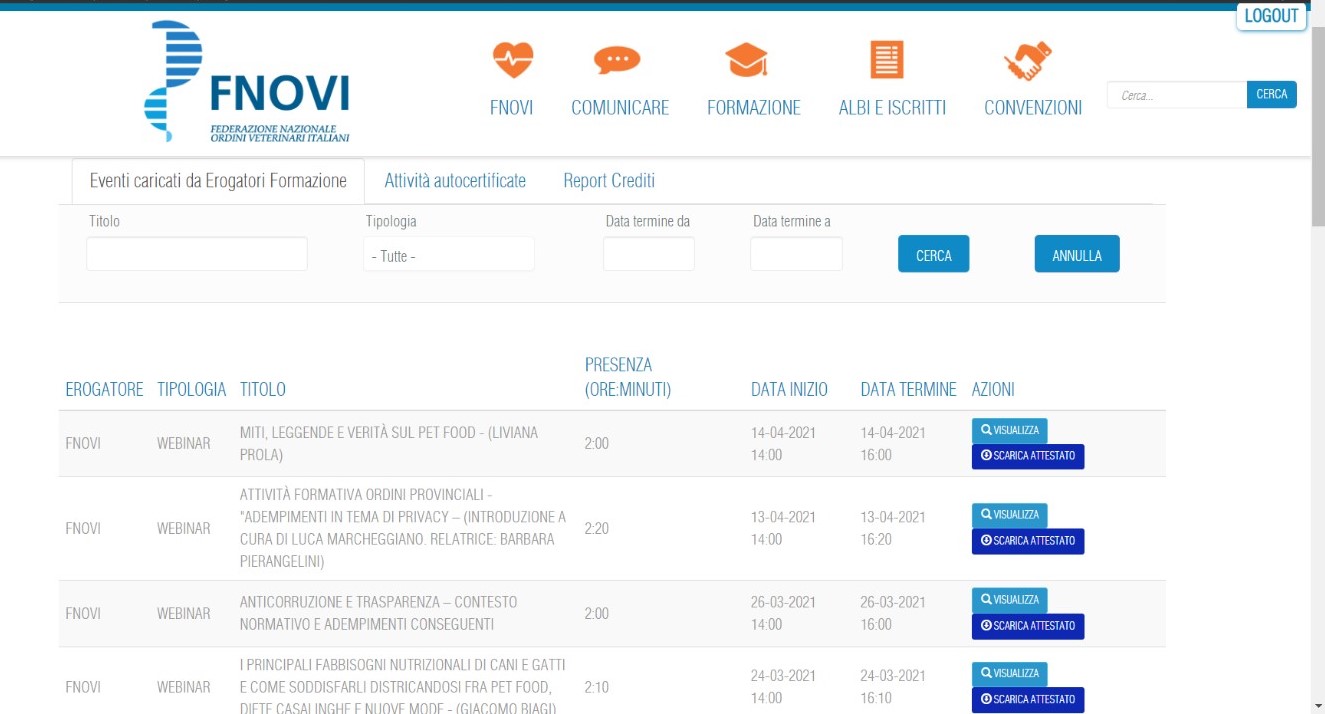1325x714 pixels.
Task: Open the Report Crediti tab
Action: (x=609, y=181)
